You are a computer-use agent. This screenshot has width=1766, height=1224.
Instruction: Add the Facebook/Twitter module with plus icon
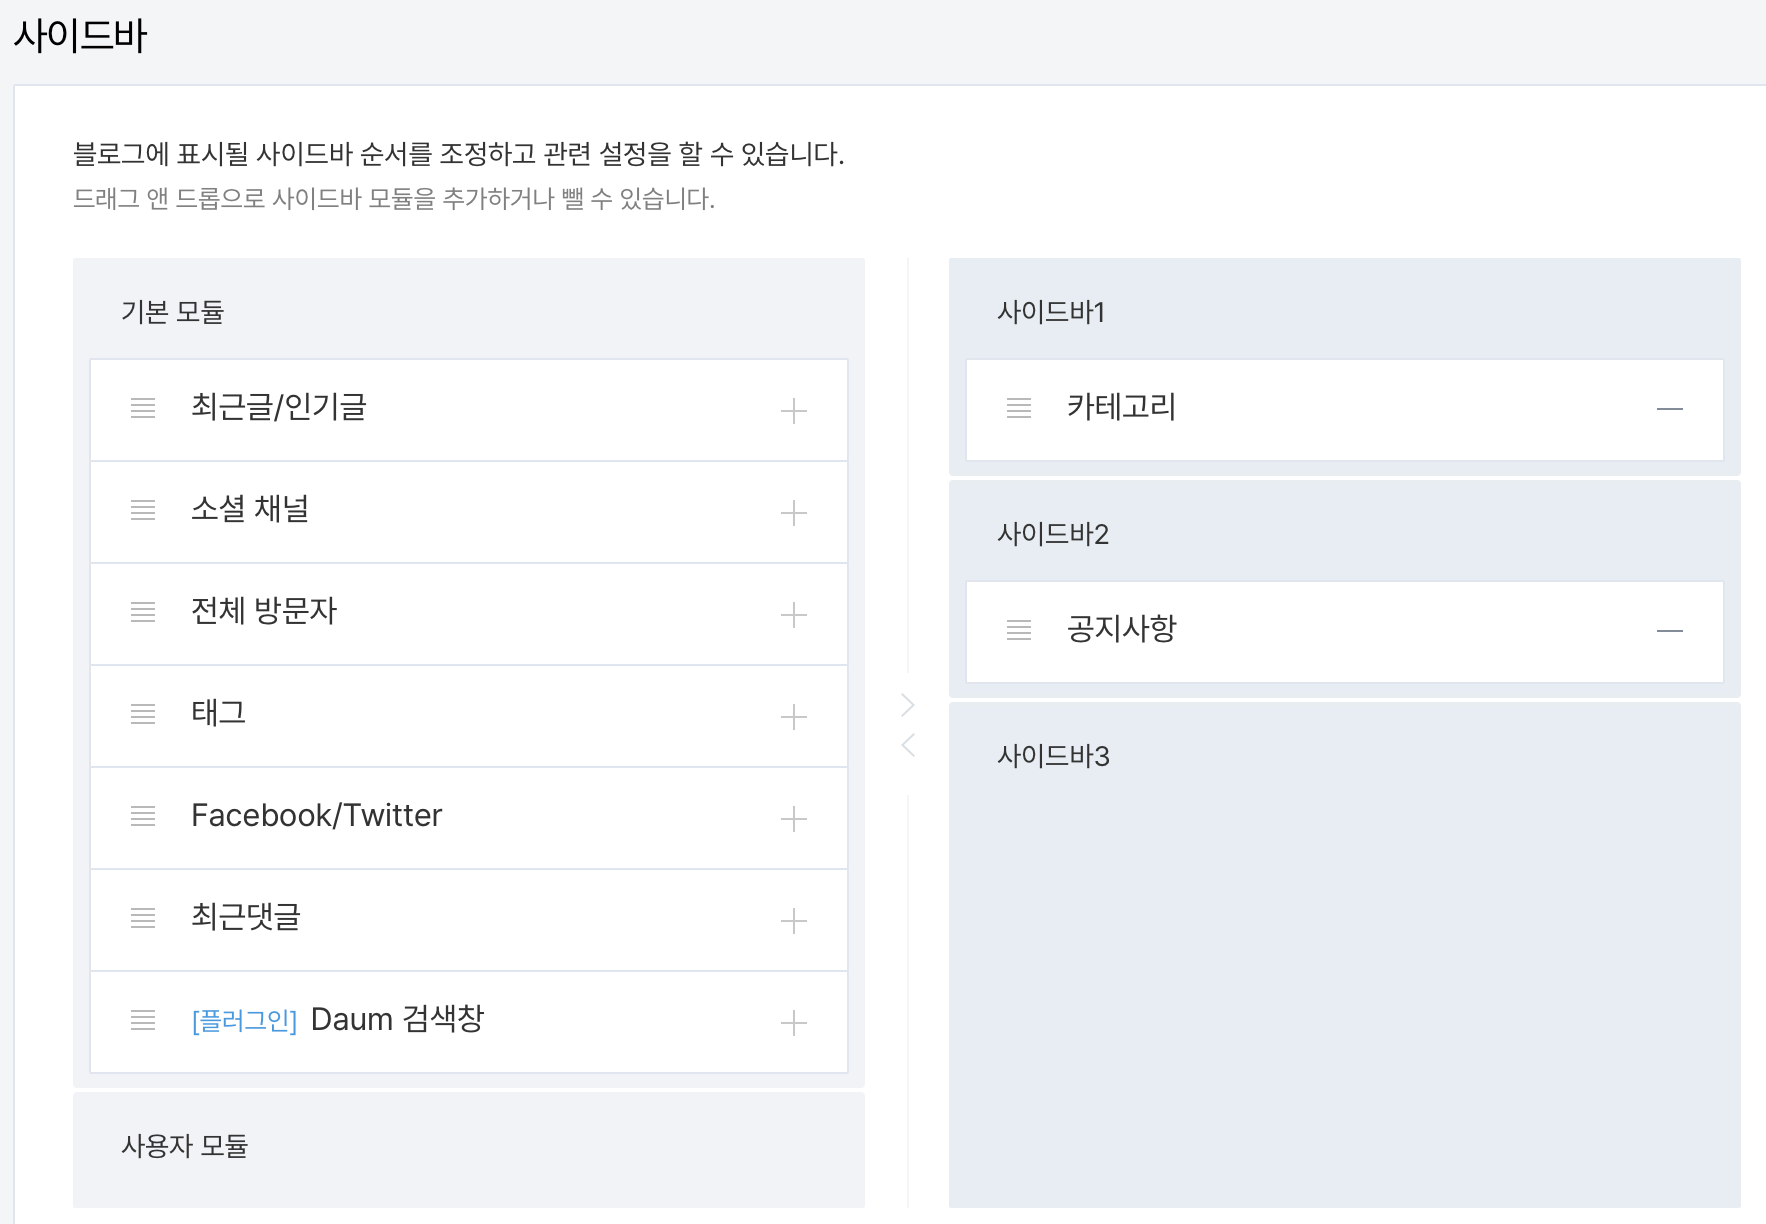pos(794,818)
